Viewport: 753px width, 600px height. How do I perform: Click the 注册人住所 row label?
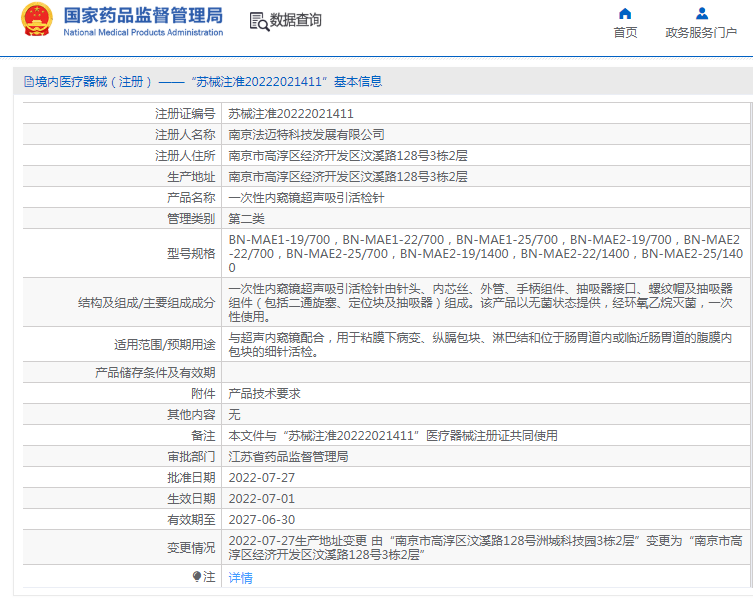[185, 156]
